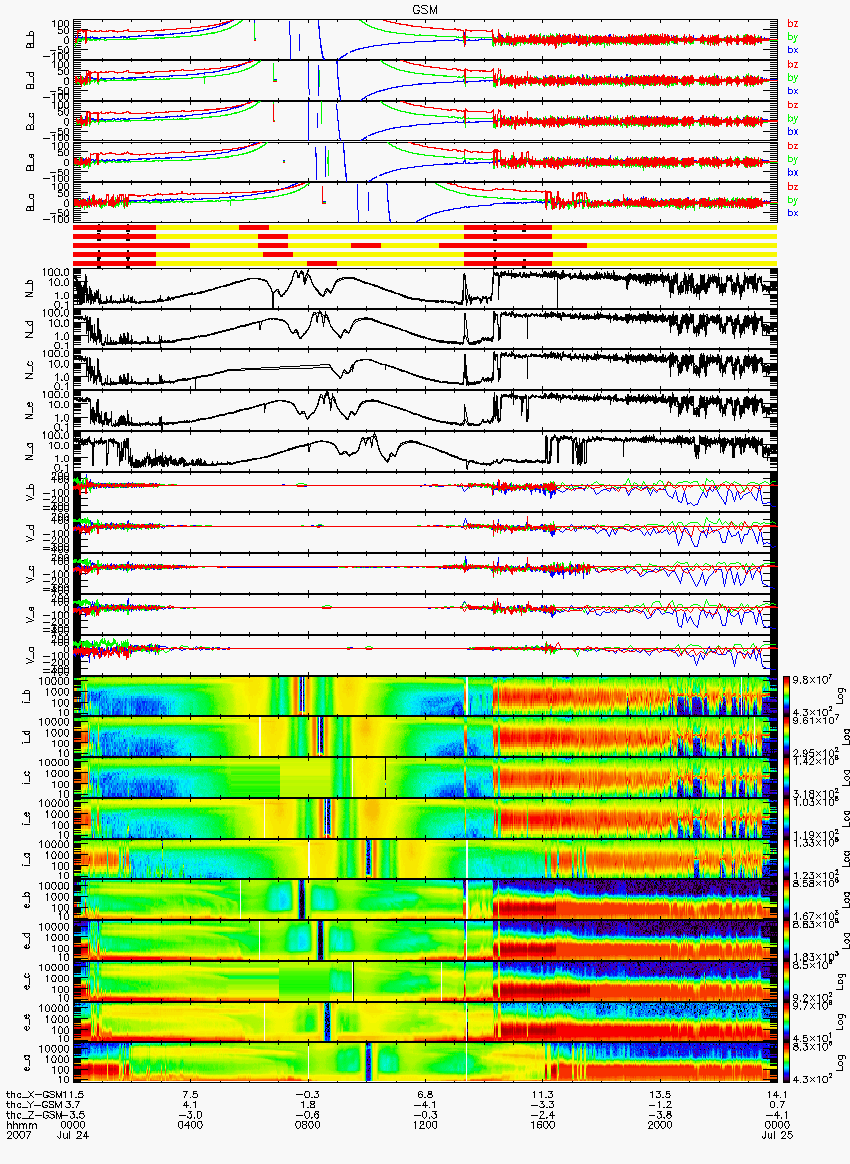The image size is (850, 1164).
Task: Click the N_e density axis label
Action: [31, 412]
